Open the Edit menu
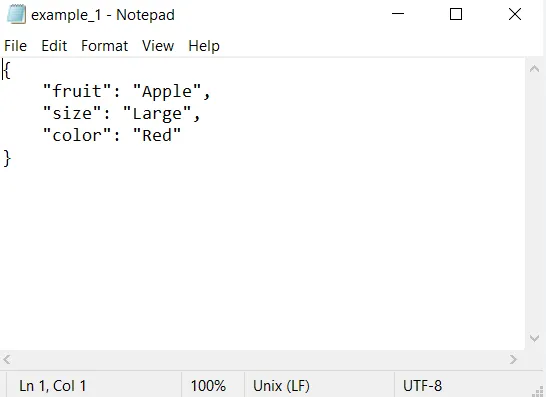 coord(54,46)
